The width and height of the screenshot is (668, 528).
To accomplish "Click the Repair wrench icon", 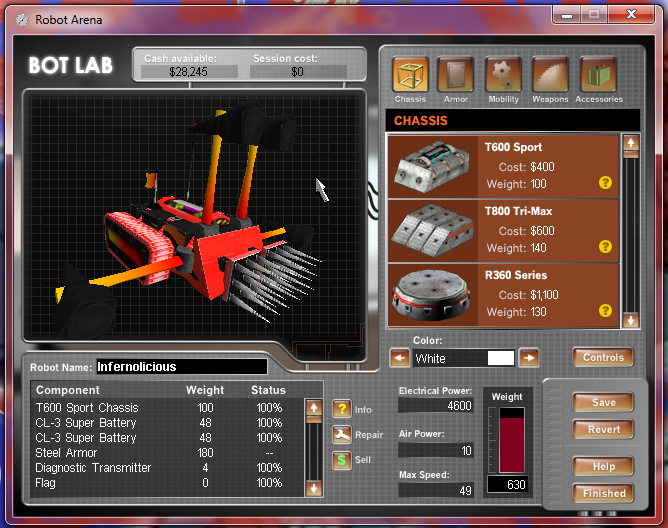I will [342, 435].
